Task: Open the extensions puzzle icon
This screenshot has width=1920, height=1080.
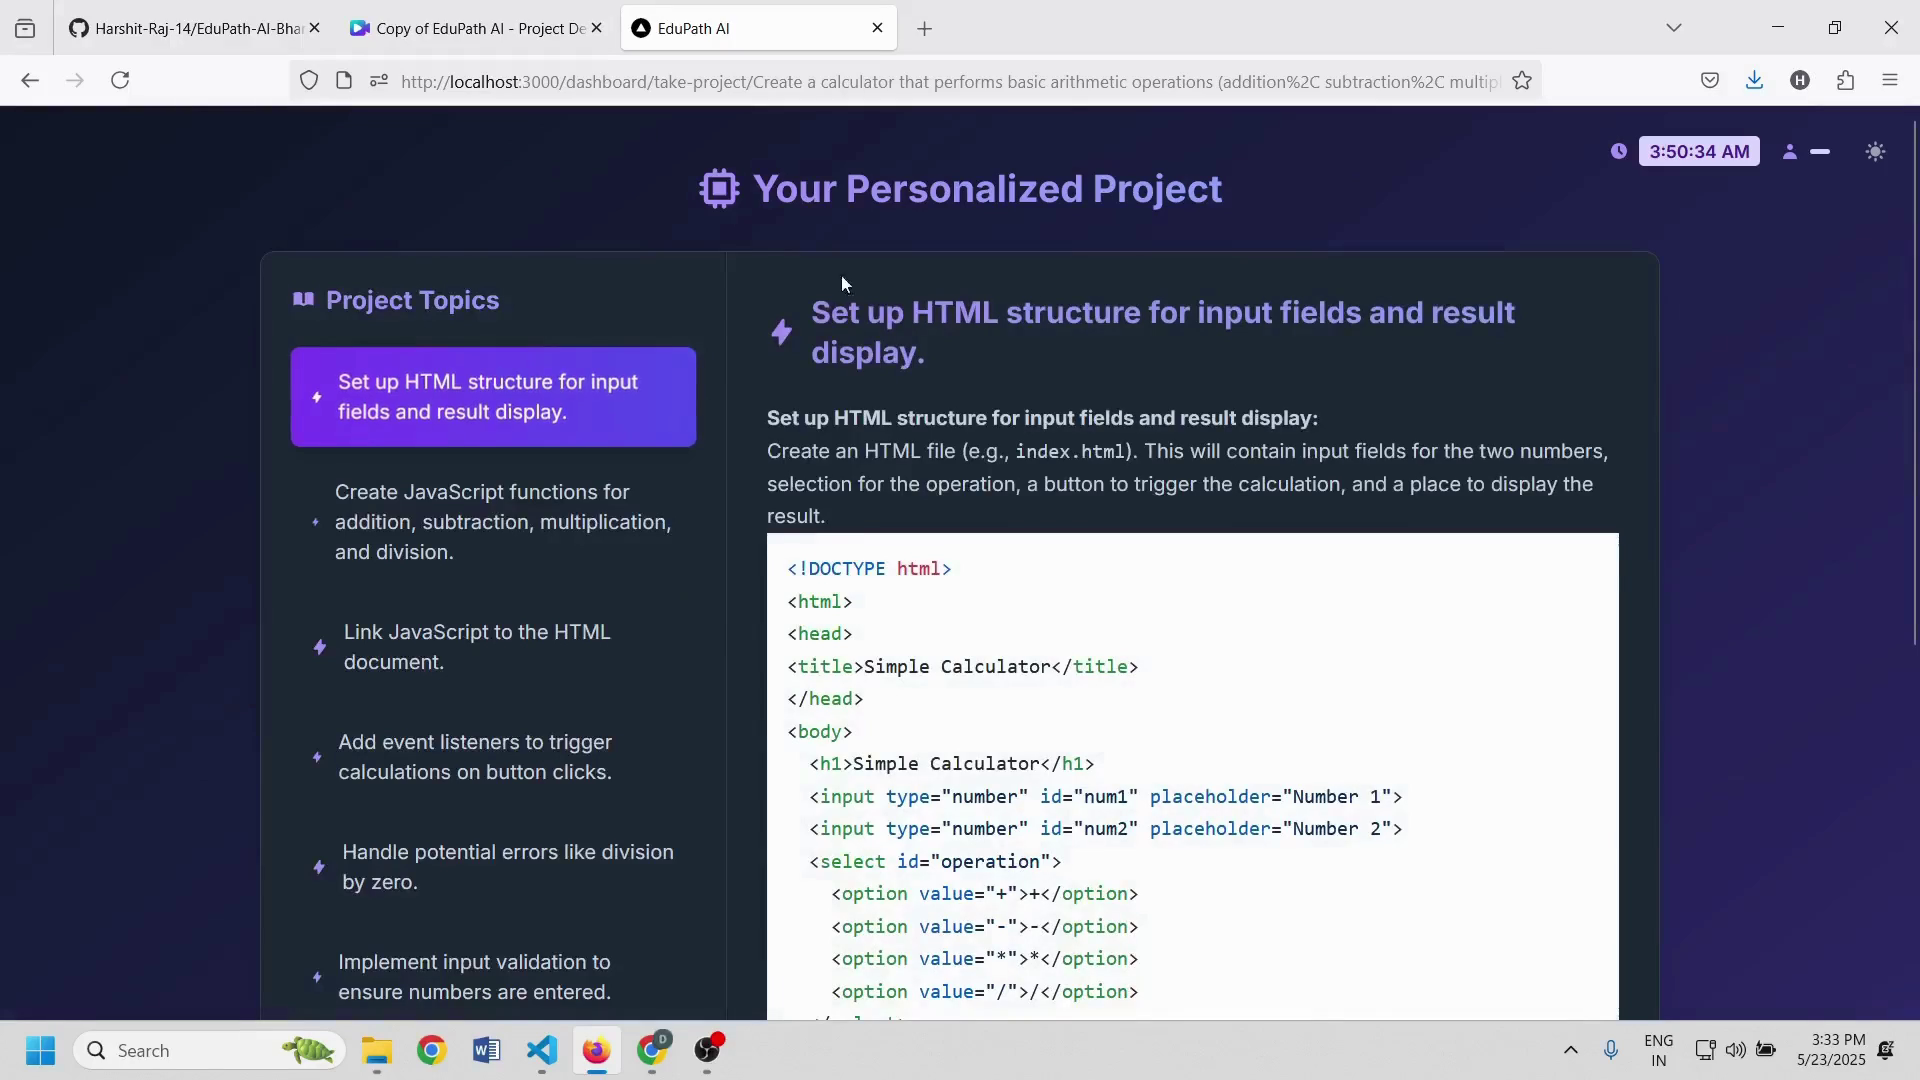Action: [x=1845, y=81]
